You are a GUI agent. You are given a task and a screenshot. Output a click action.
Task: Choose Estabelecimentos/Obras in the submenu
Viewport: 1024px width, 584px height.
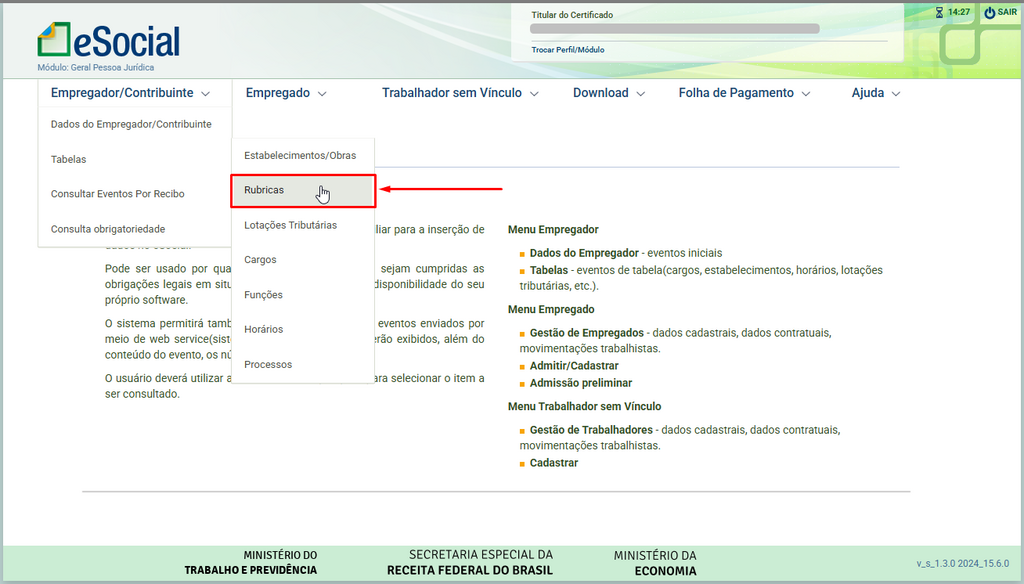(300, 155)
